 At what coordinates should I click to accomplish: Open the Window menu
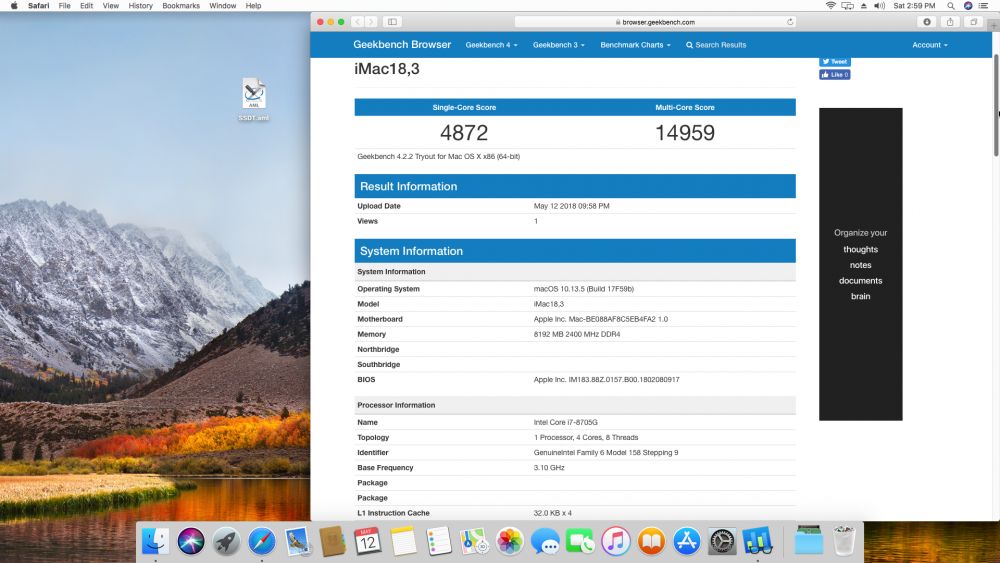tap(223, 6)
